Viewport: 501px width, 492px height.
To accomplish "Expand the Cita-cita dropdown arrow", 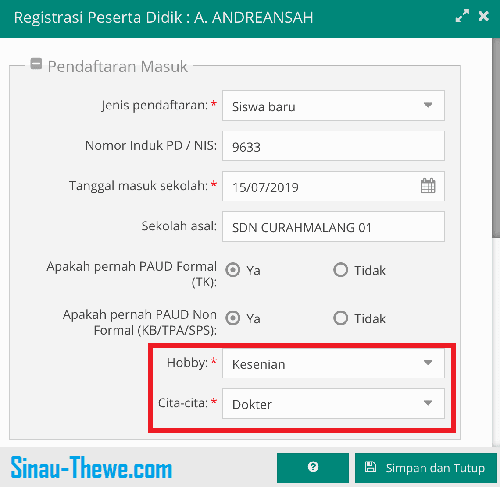I will pos(428,403).
